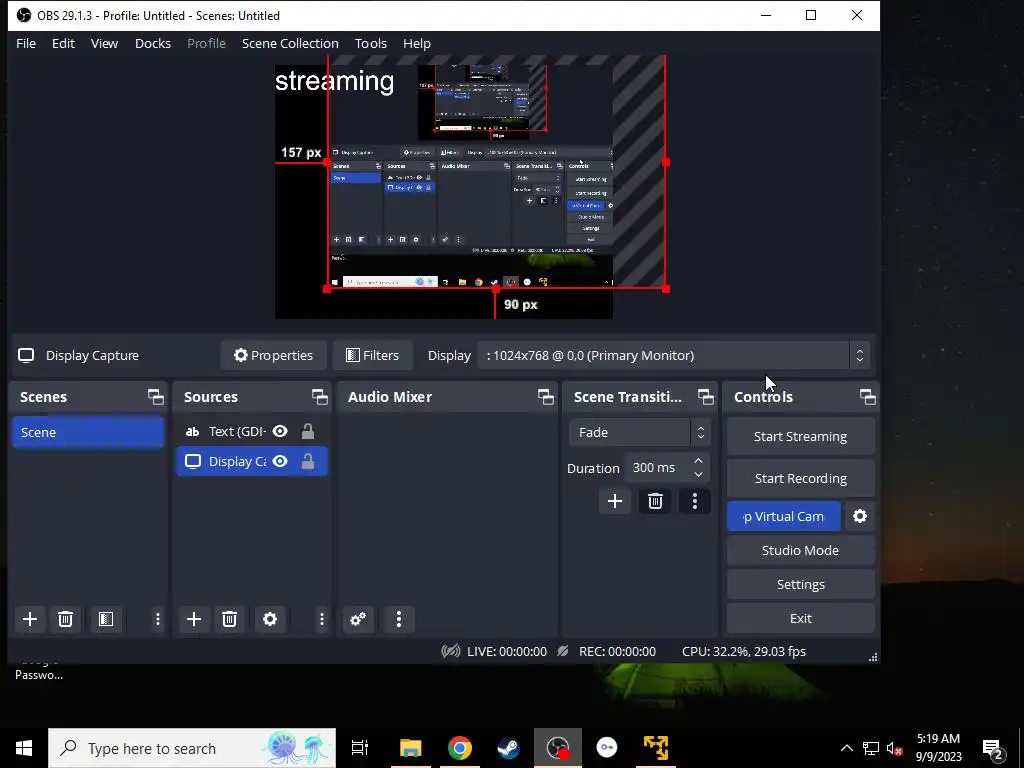Undock the Audio Mixer panel
Viewport: 1024px width, 768px height.
tap(545, 396)
